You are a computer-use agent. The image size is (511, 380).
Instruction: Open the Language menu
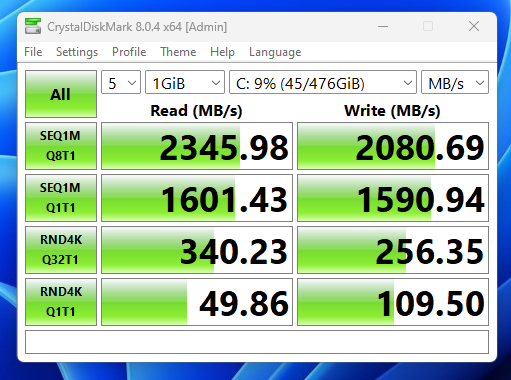(275, 52)
